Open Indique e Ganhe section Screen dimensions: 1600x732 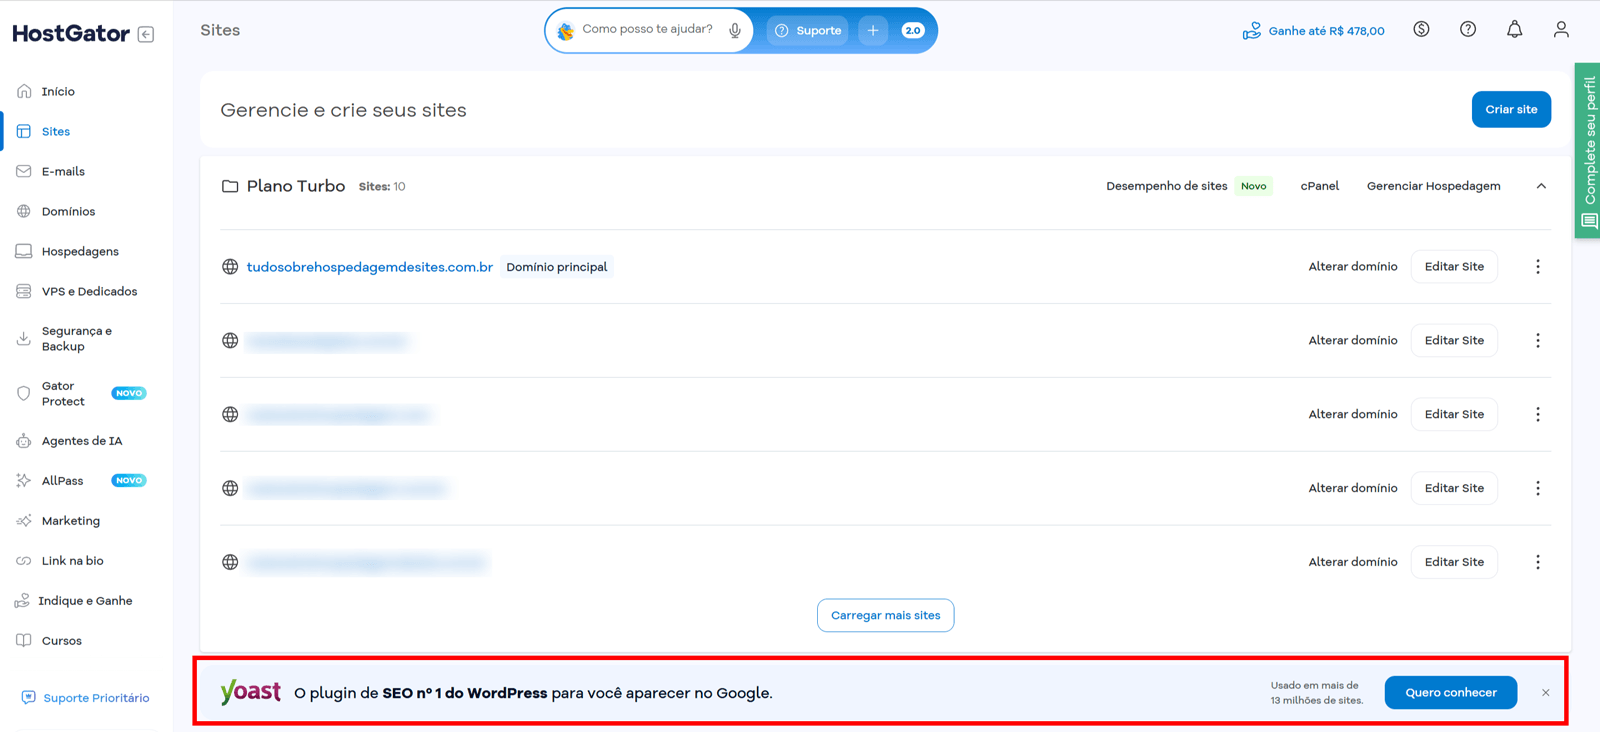[x=85, y=601]
